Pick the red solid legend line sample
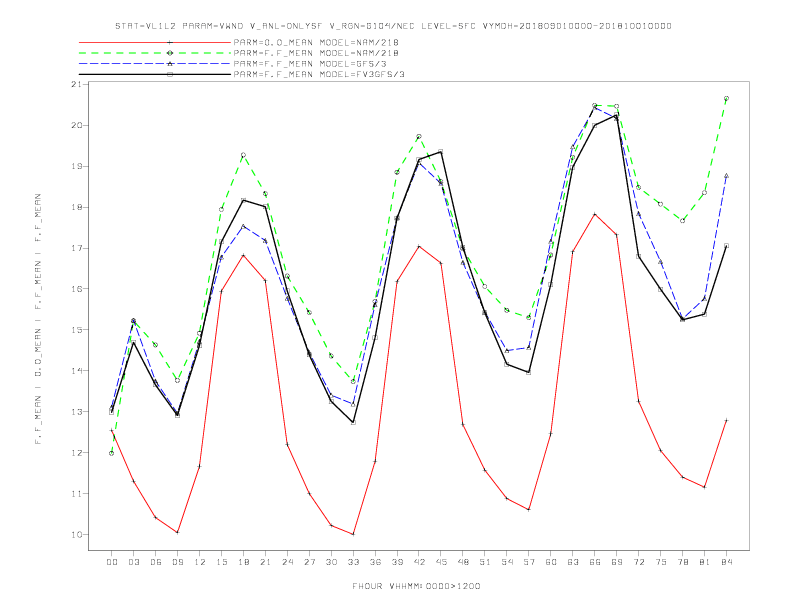 click(155, 42)
